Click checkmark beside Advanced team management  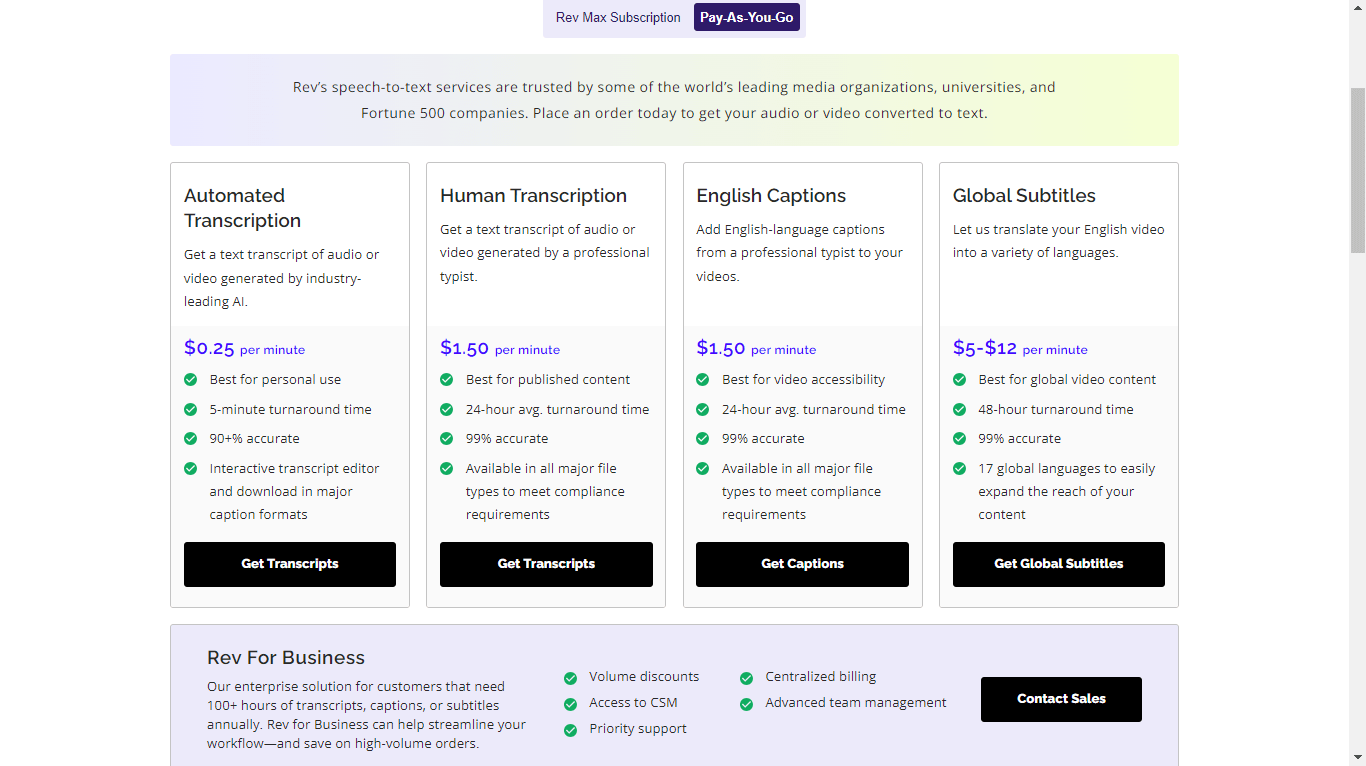[746, 704]
